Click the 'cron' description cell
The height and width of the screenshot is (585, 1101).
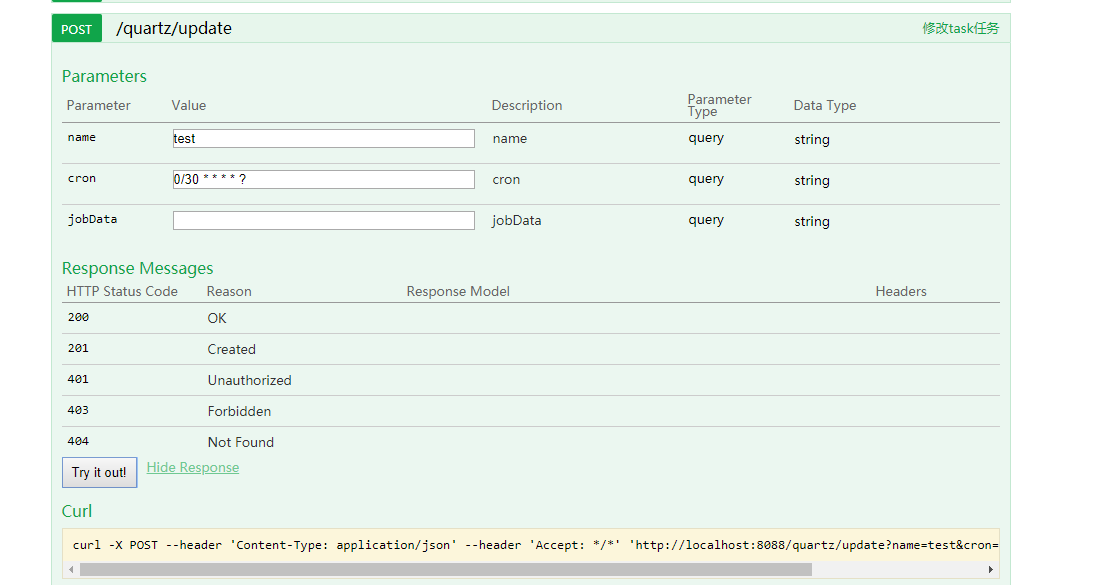point(506,180)
